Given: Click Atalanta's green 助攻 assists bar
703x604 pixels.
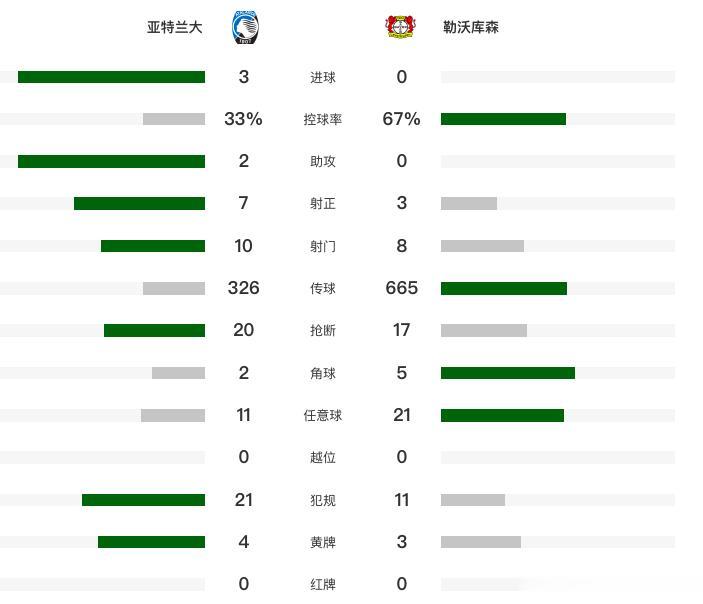Looking at the screenshot, I should point(111,161).
